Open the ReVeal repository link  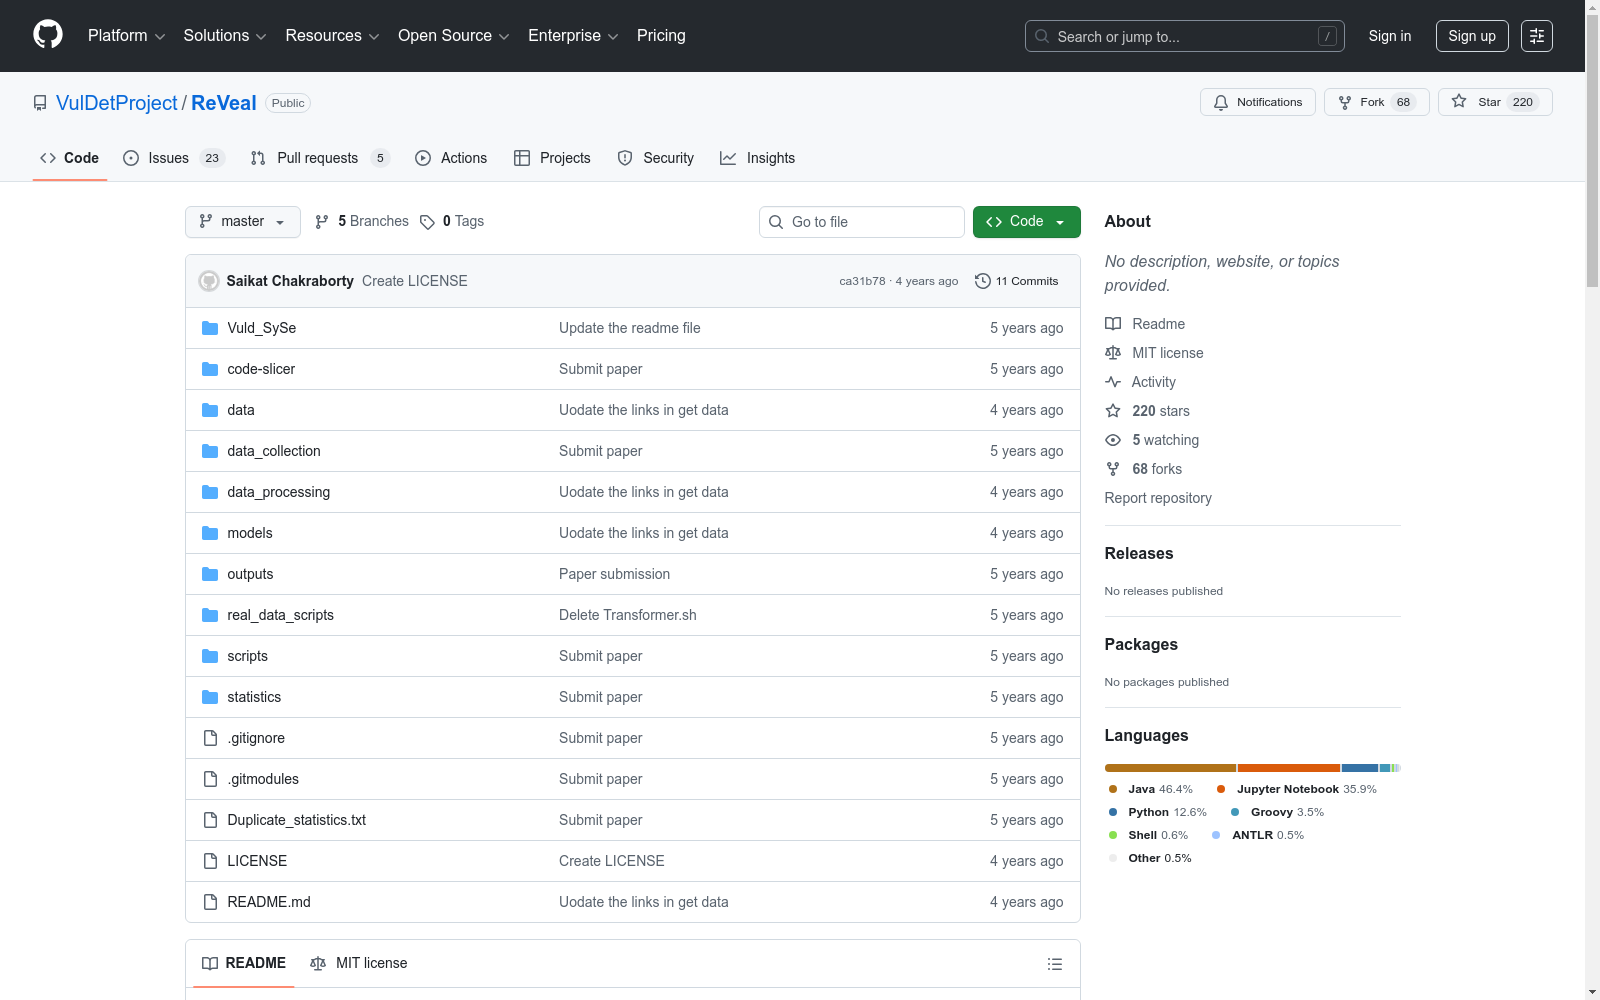pyautogui.click(x=224, y=103)
